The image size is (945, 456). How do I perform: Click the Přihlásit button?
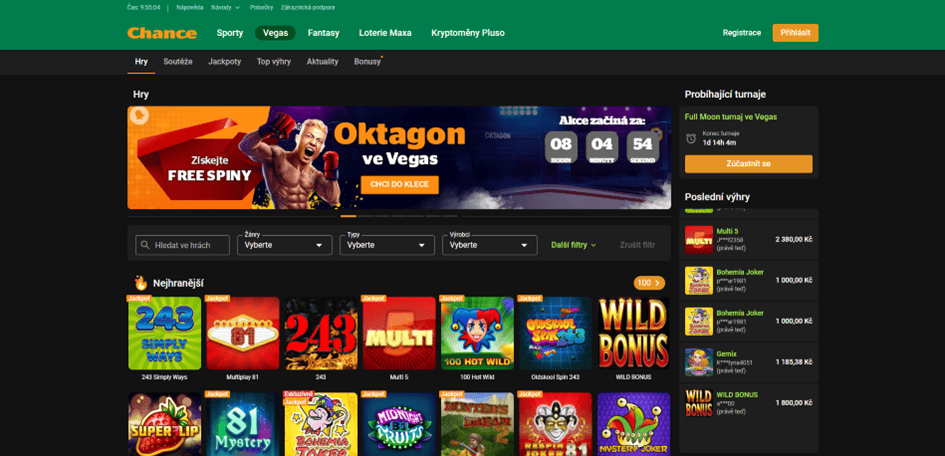(x=795, y=33)
